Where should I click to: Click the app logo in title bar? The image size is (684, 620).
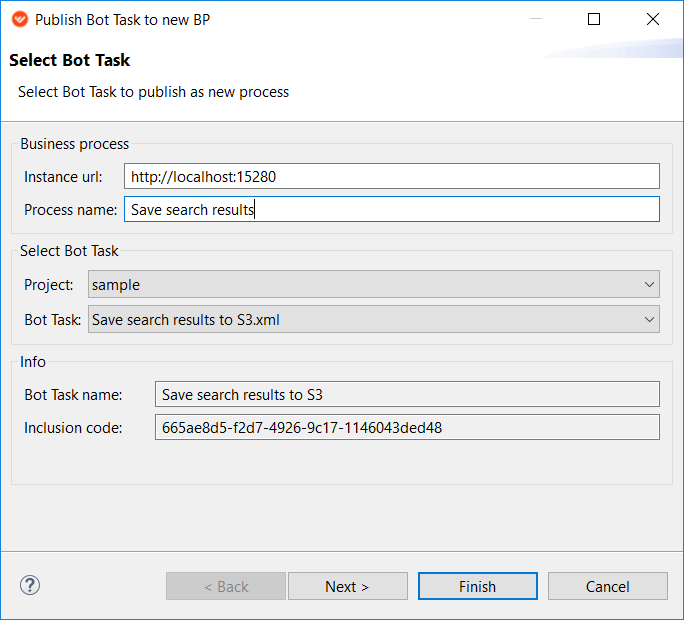(20, 20)
